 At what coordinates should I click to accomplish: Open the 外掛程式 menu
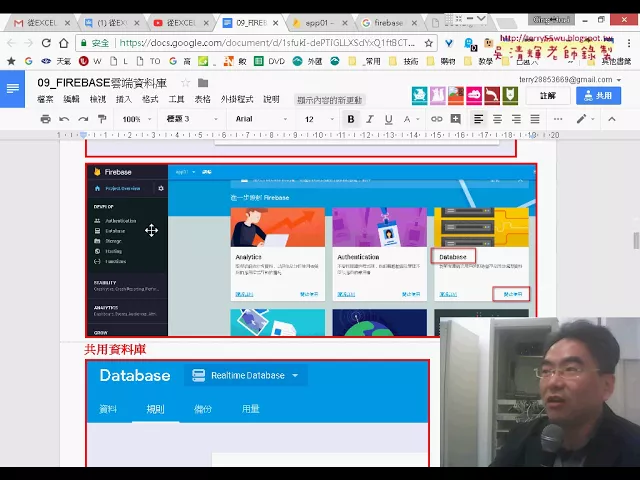point(237,99)
